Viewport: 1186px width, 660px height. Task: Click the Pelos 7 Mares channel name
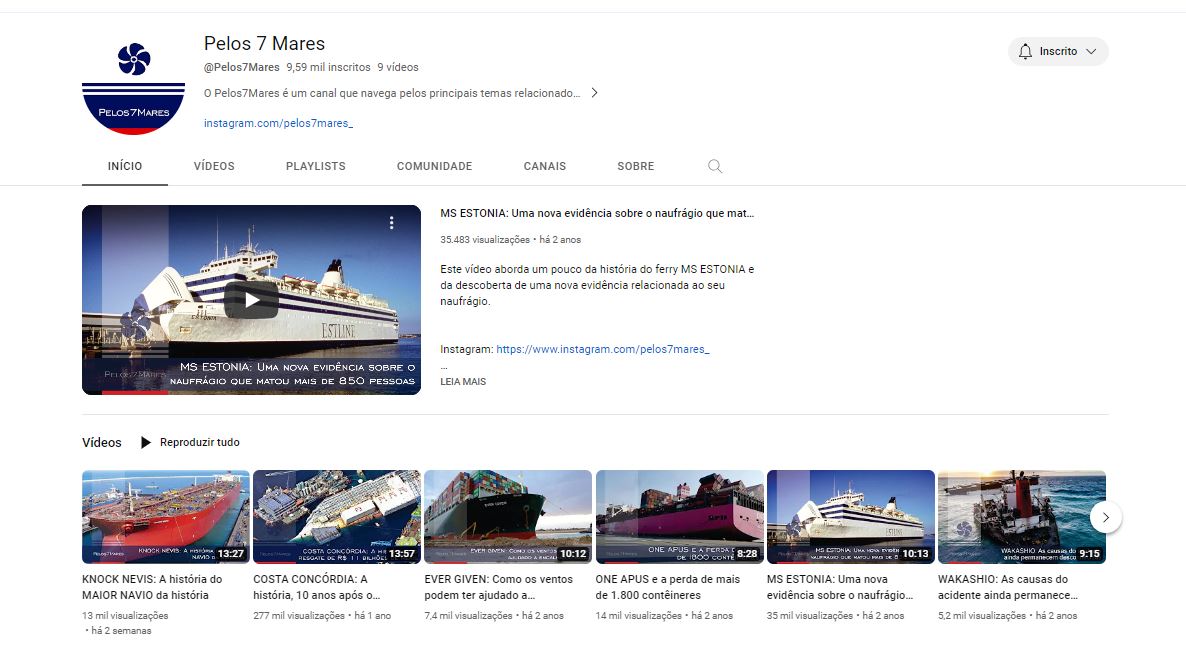pos(264,44)
